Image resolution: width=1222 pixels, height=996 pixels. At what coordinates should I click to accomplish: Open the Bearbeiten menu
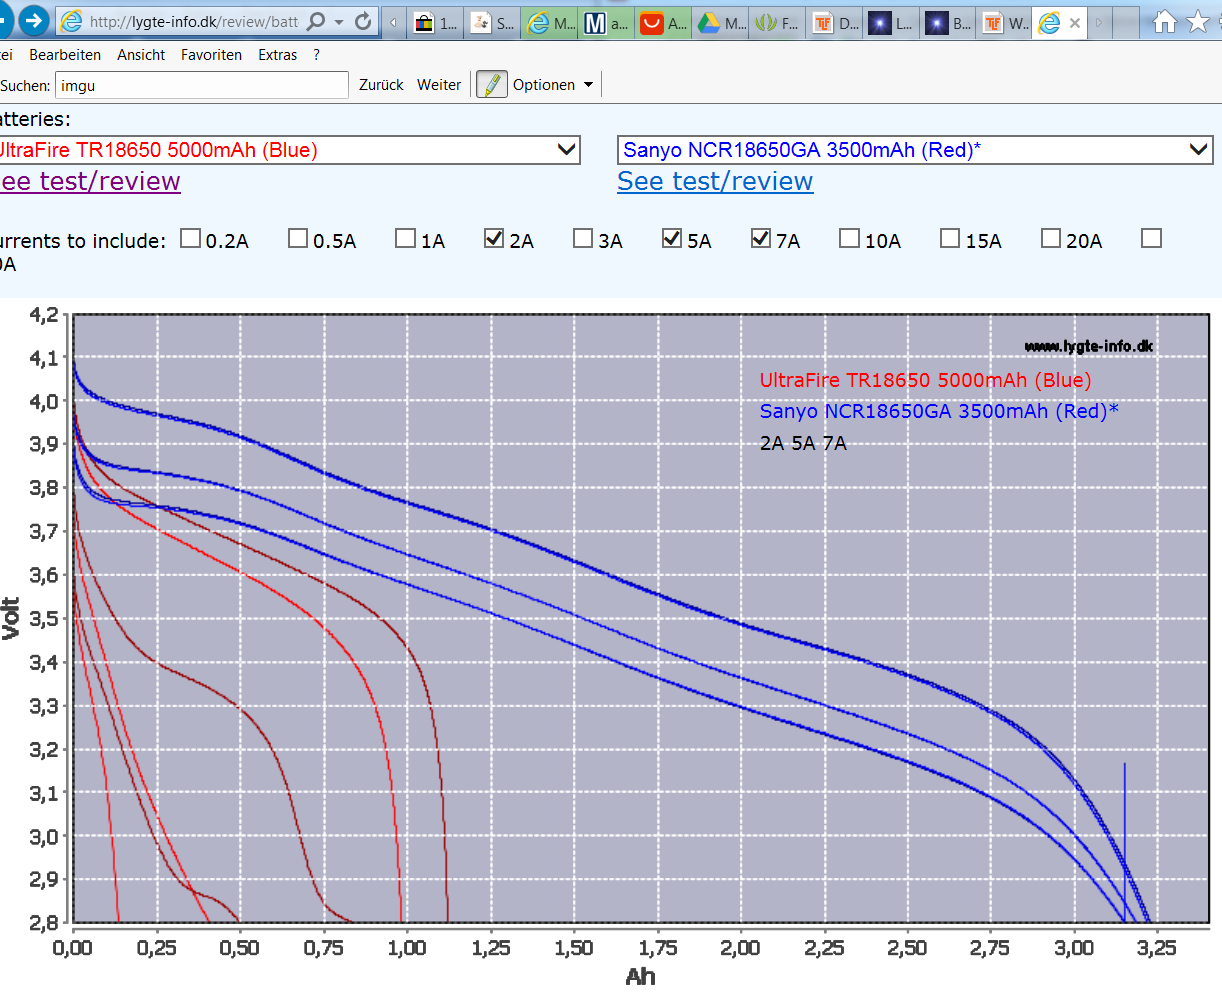[65, 55]
